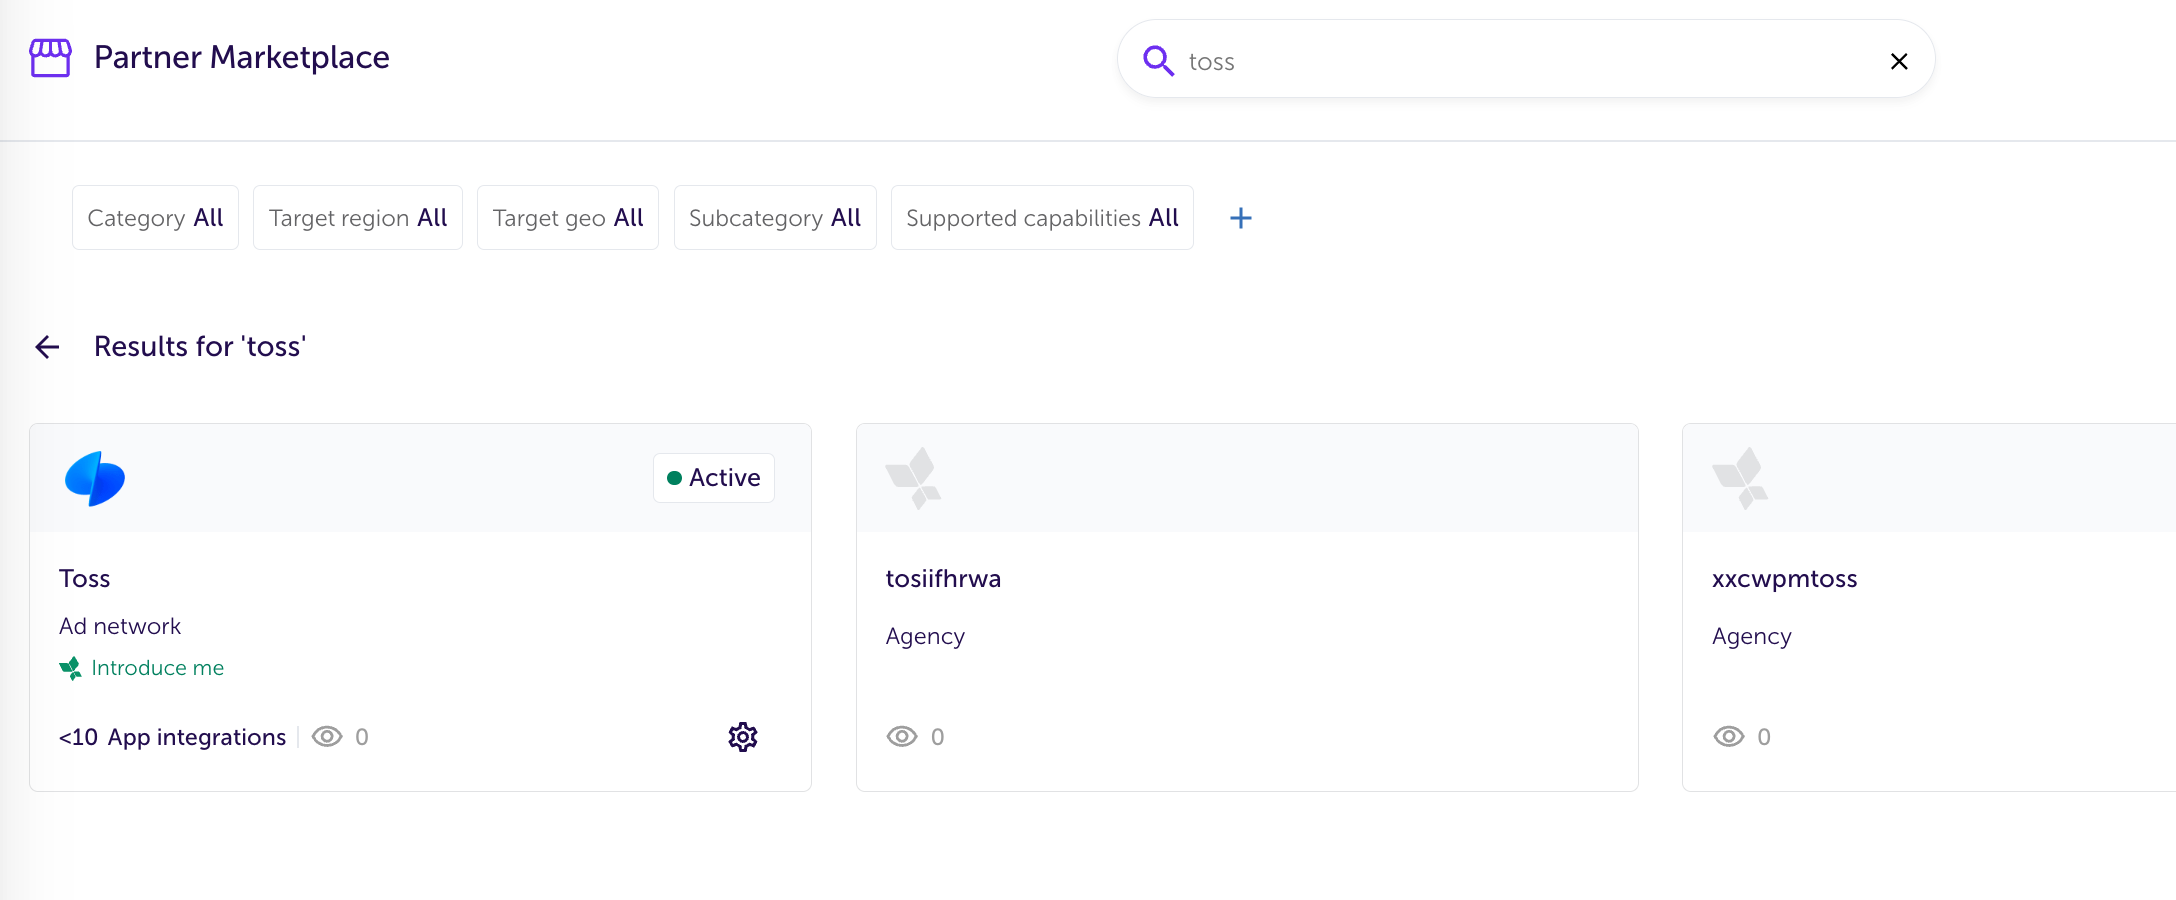
Task: Click the Introduce me link
Action: 157,668
